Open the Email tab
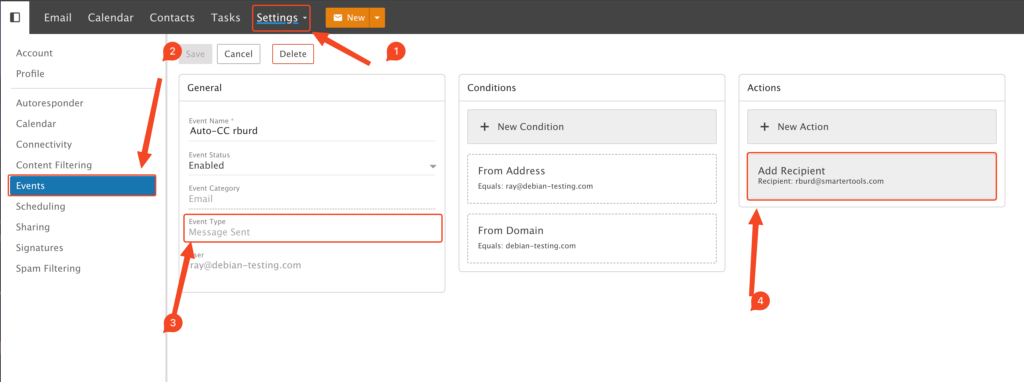Viewport: 1024px width, 382px height. 57,18
